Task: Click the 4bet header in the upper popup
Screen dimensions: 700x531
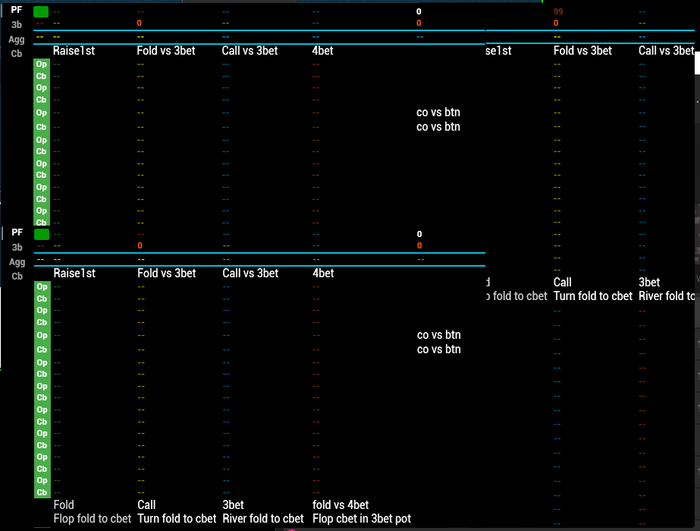Action: [323, 51]
